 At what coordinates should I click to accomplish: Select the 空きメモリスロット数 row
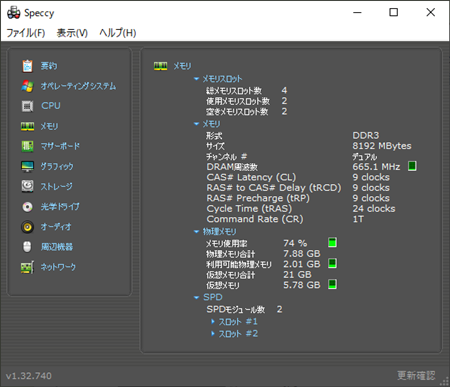pyautogui.click(x=246, y=111)
